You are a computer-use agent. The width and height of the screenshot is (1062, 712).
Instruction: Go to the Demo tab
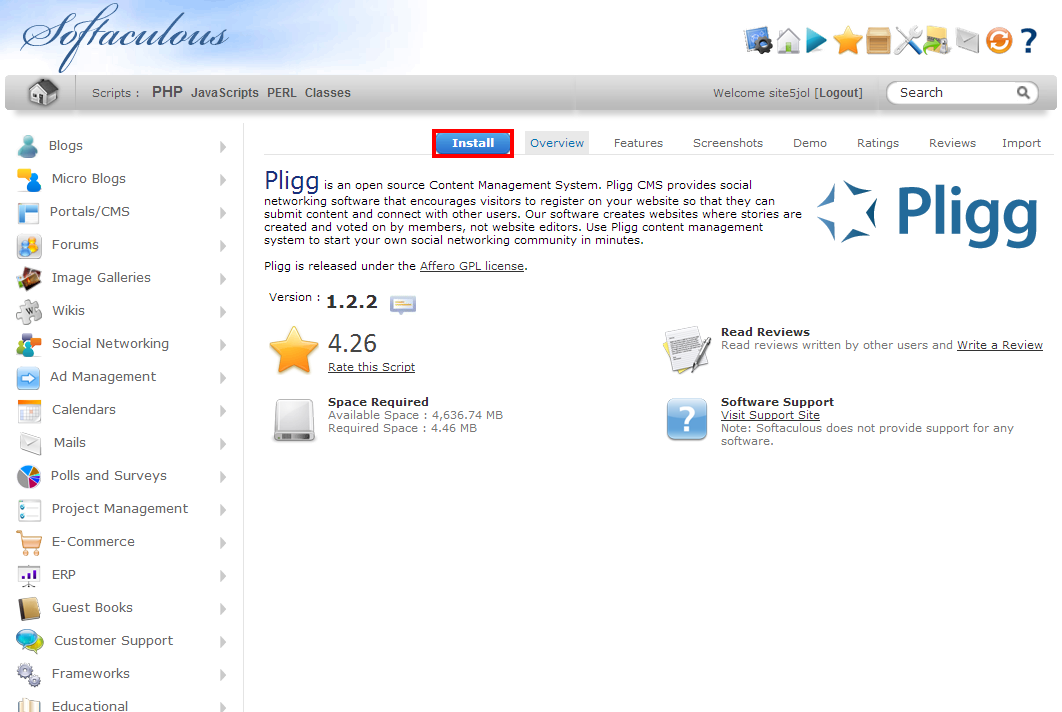tap(810, 143)
